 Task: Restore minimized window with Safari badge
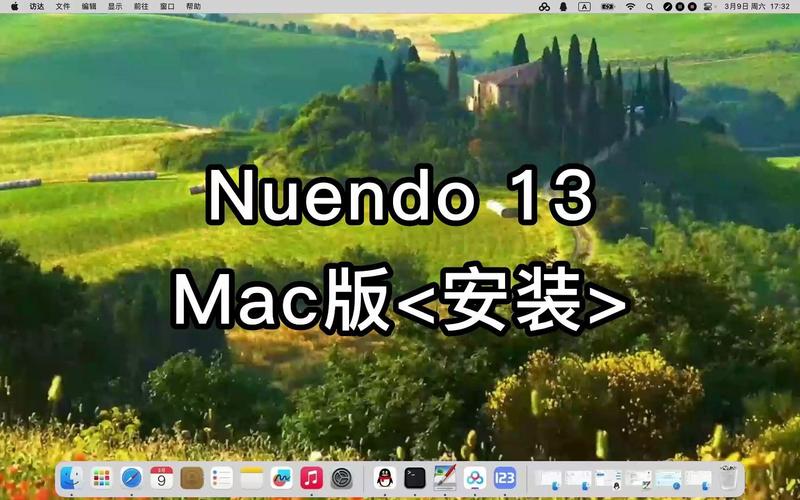668,479
